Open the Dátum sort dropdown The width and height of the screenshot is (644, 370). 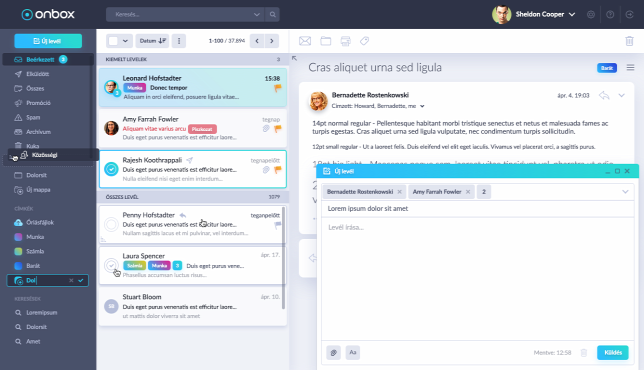coord(152,41)
